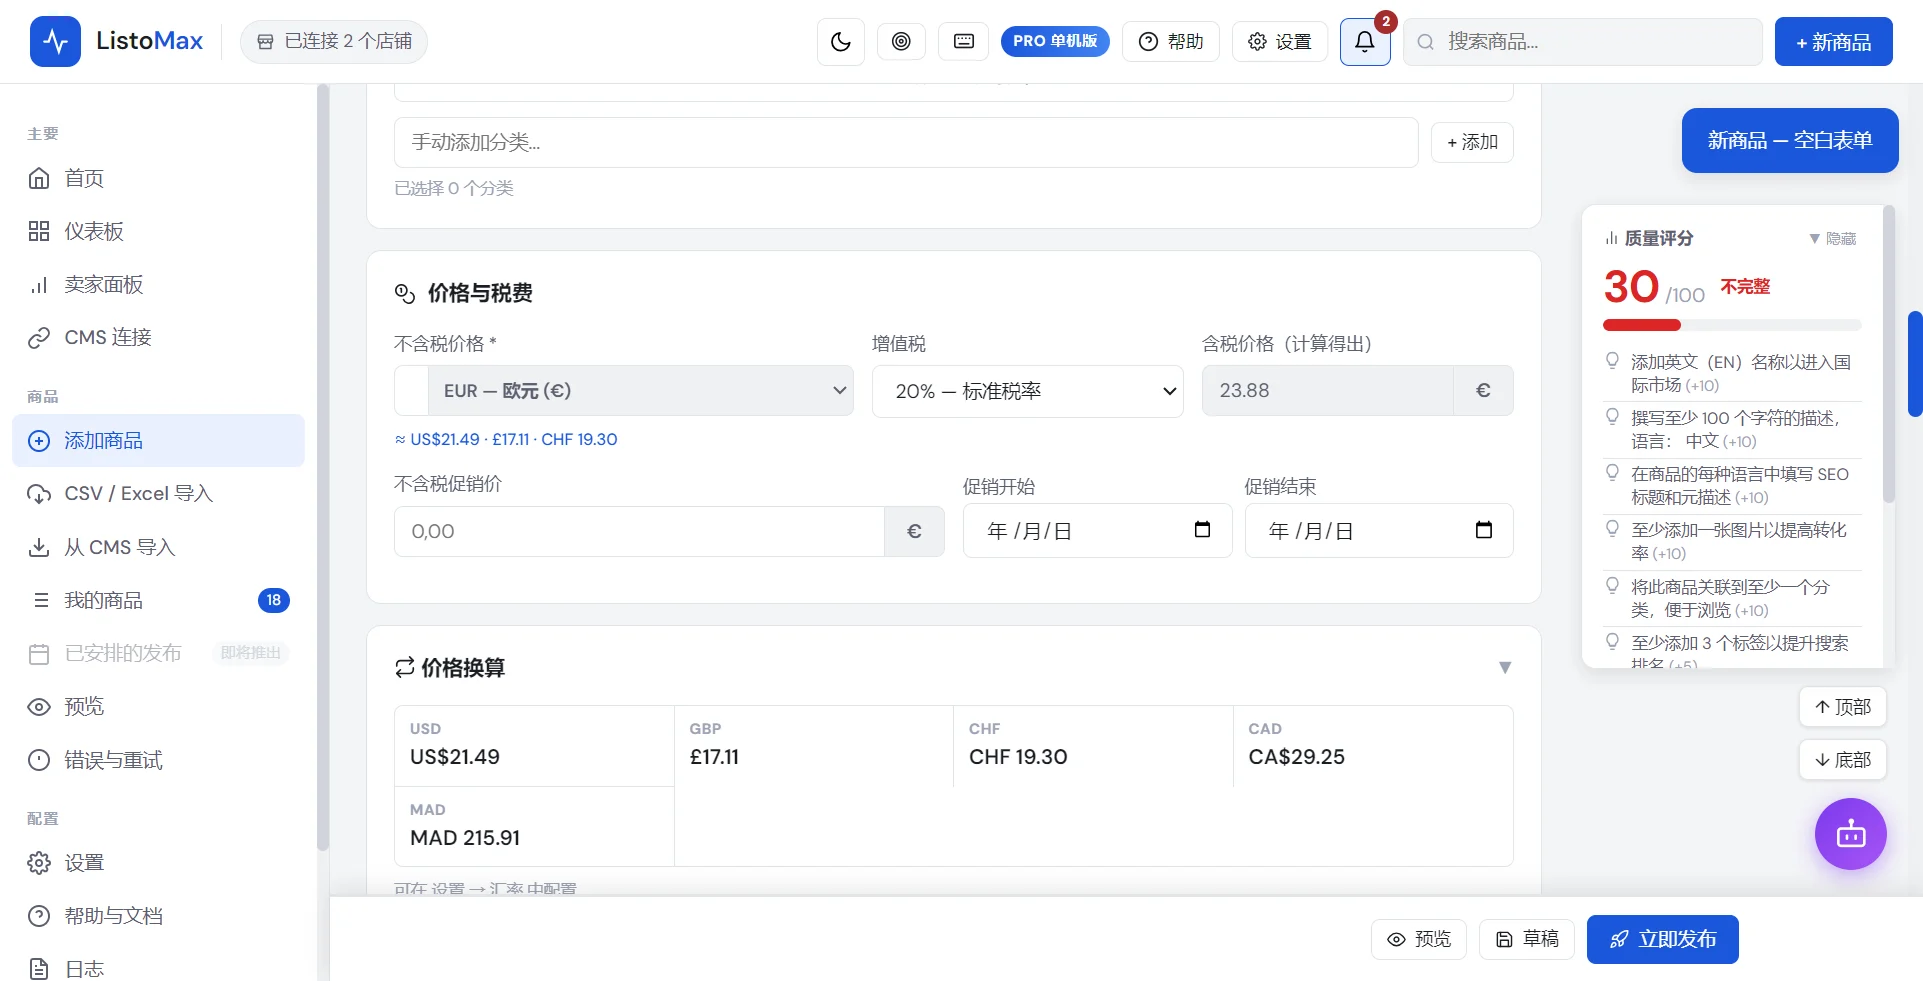The image size is (1923, 981).
Task: Open the promo start date calendar picker
Action: pos(1202,530)
